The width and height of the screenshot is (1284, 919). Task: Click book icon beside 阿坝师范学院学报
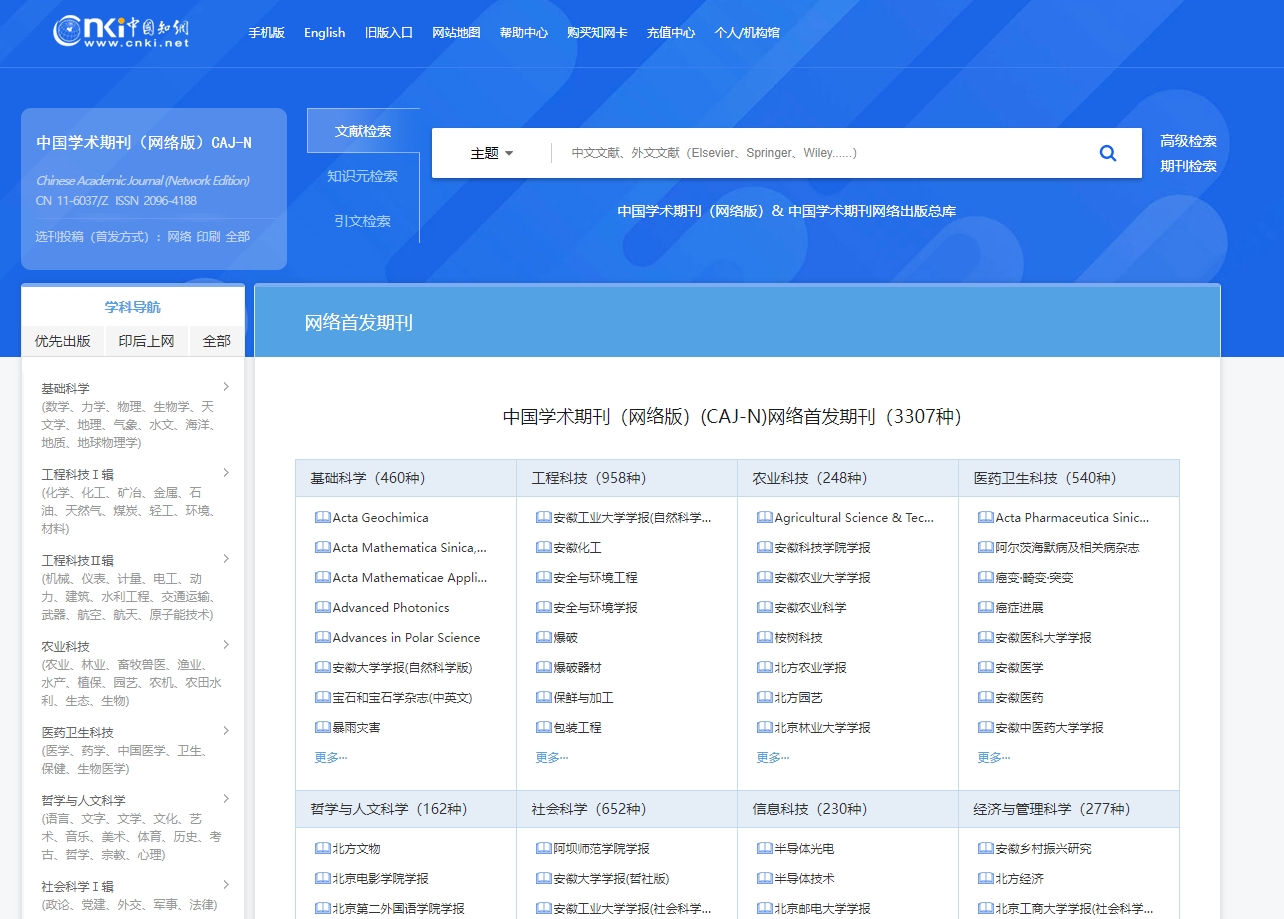coord(543,849)
